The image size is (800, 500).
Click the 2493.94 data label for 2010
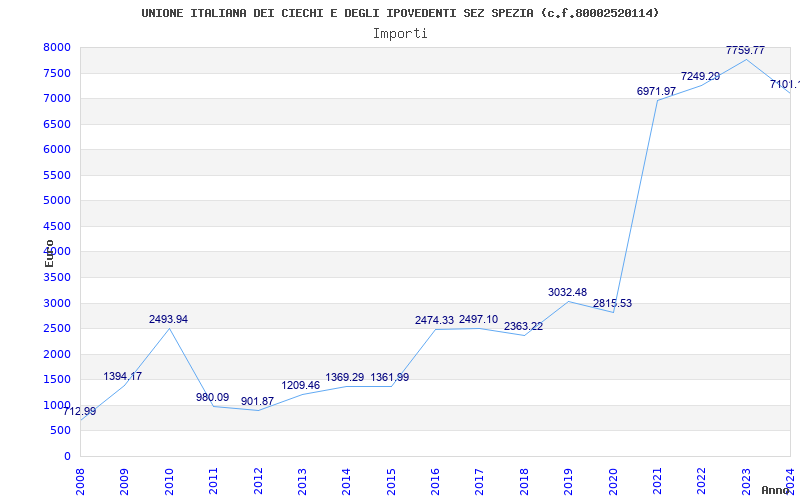coord(168,320)
